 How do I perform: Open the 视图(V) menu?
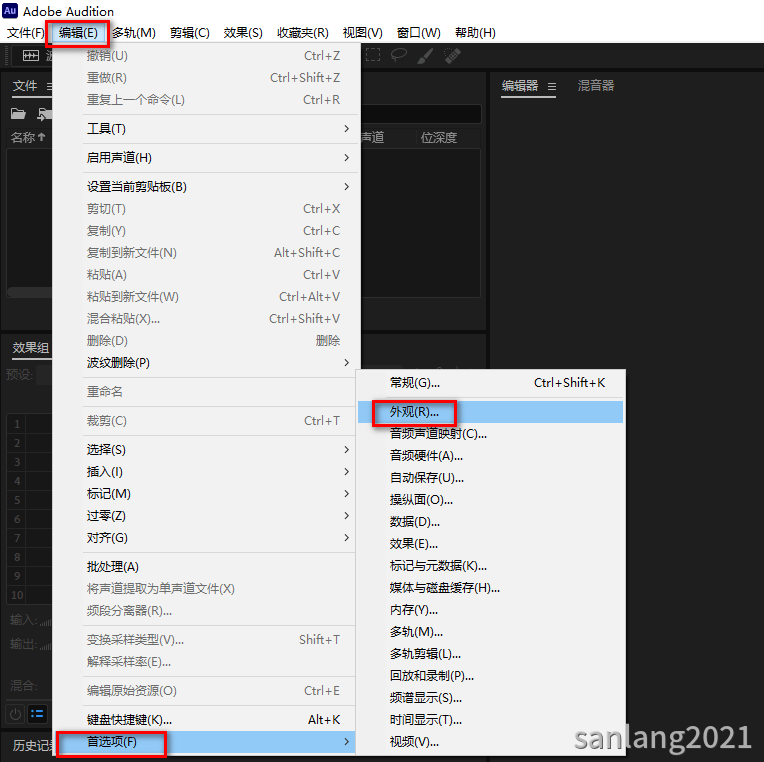coord(363,33)
